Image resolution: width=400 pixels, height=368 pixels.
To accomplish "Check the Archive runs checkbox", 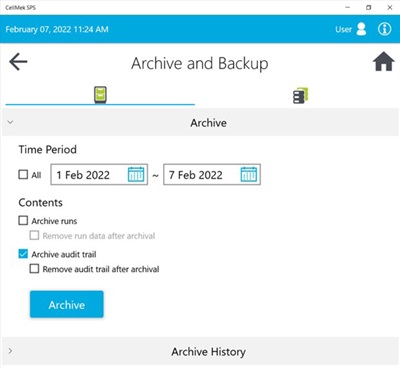I will pos(23,220).
